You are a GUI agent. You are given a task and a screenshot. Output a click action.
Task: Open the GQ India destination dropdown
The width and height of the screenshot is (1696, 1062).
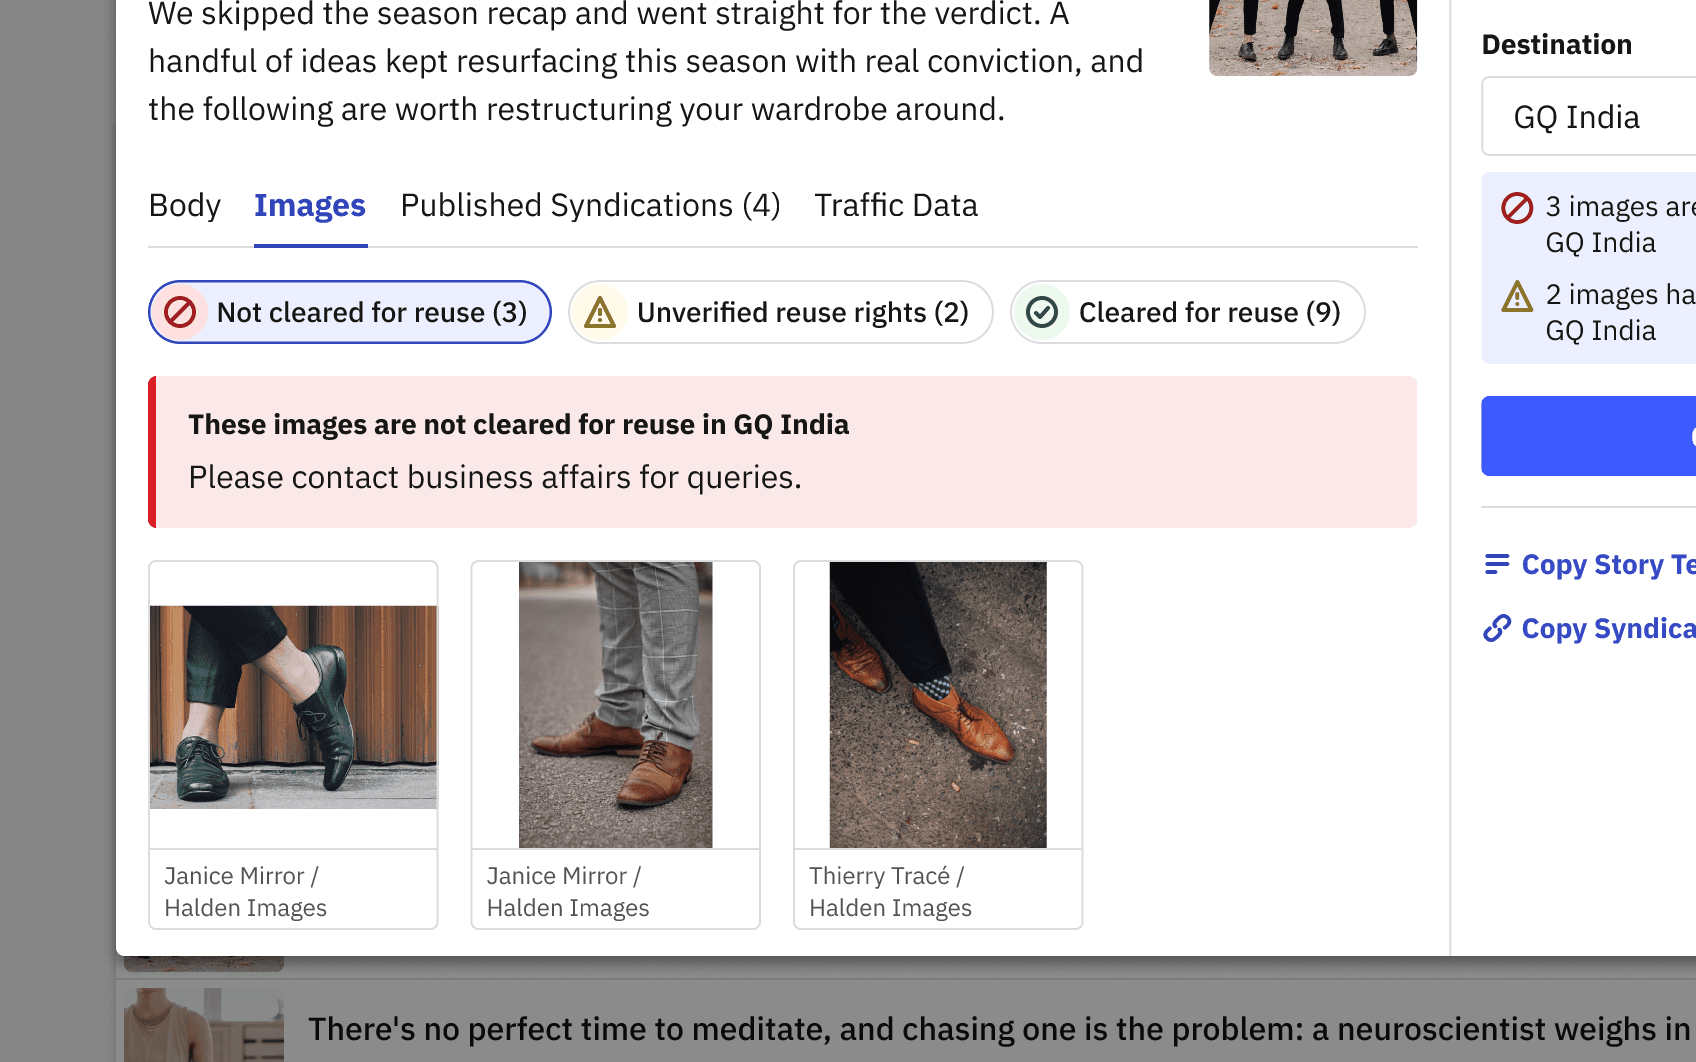1589,117
